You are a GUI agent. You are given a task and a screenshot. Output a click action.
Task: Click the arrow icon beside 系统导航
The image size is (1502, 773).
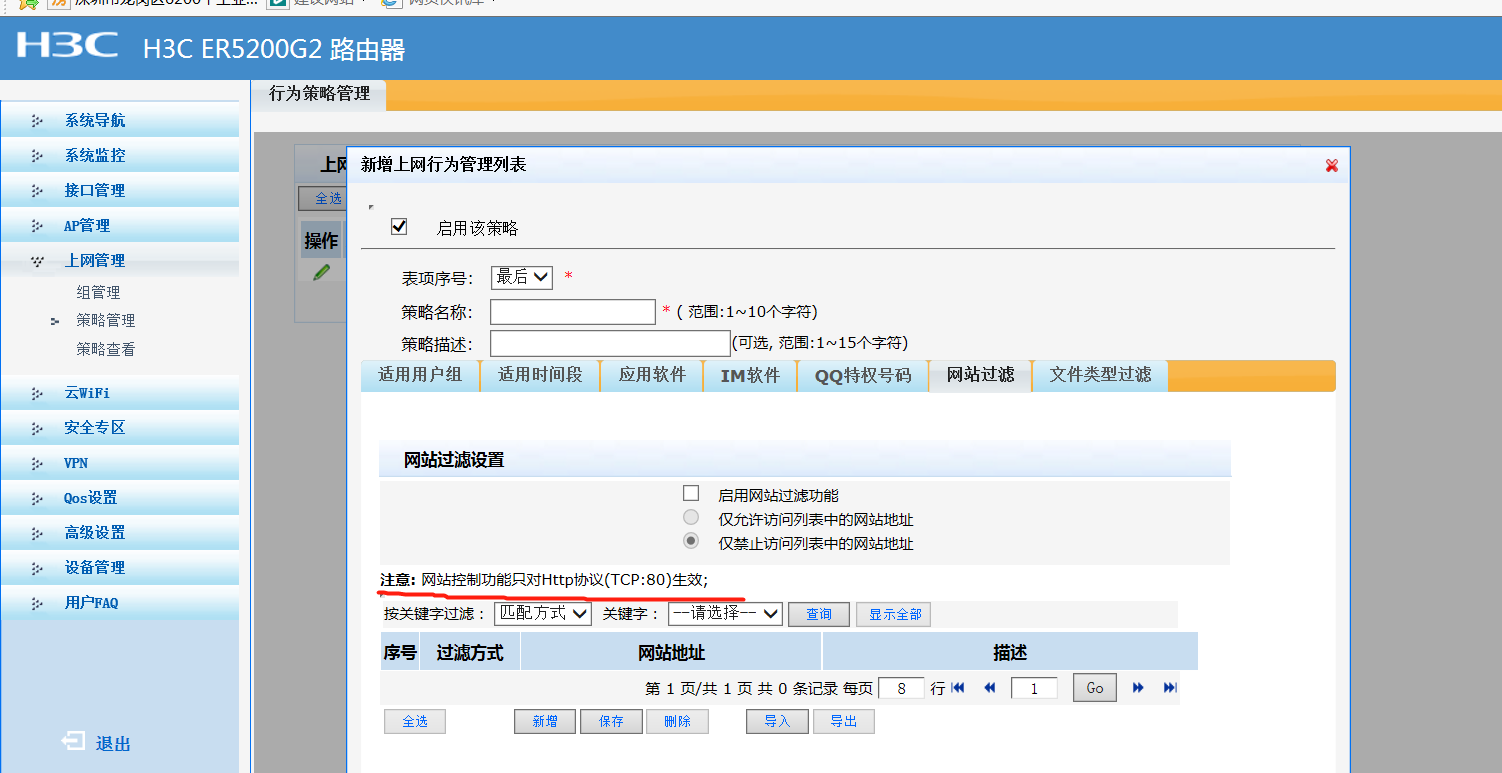point(38,121)
